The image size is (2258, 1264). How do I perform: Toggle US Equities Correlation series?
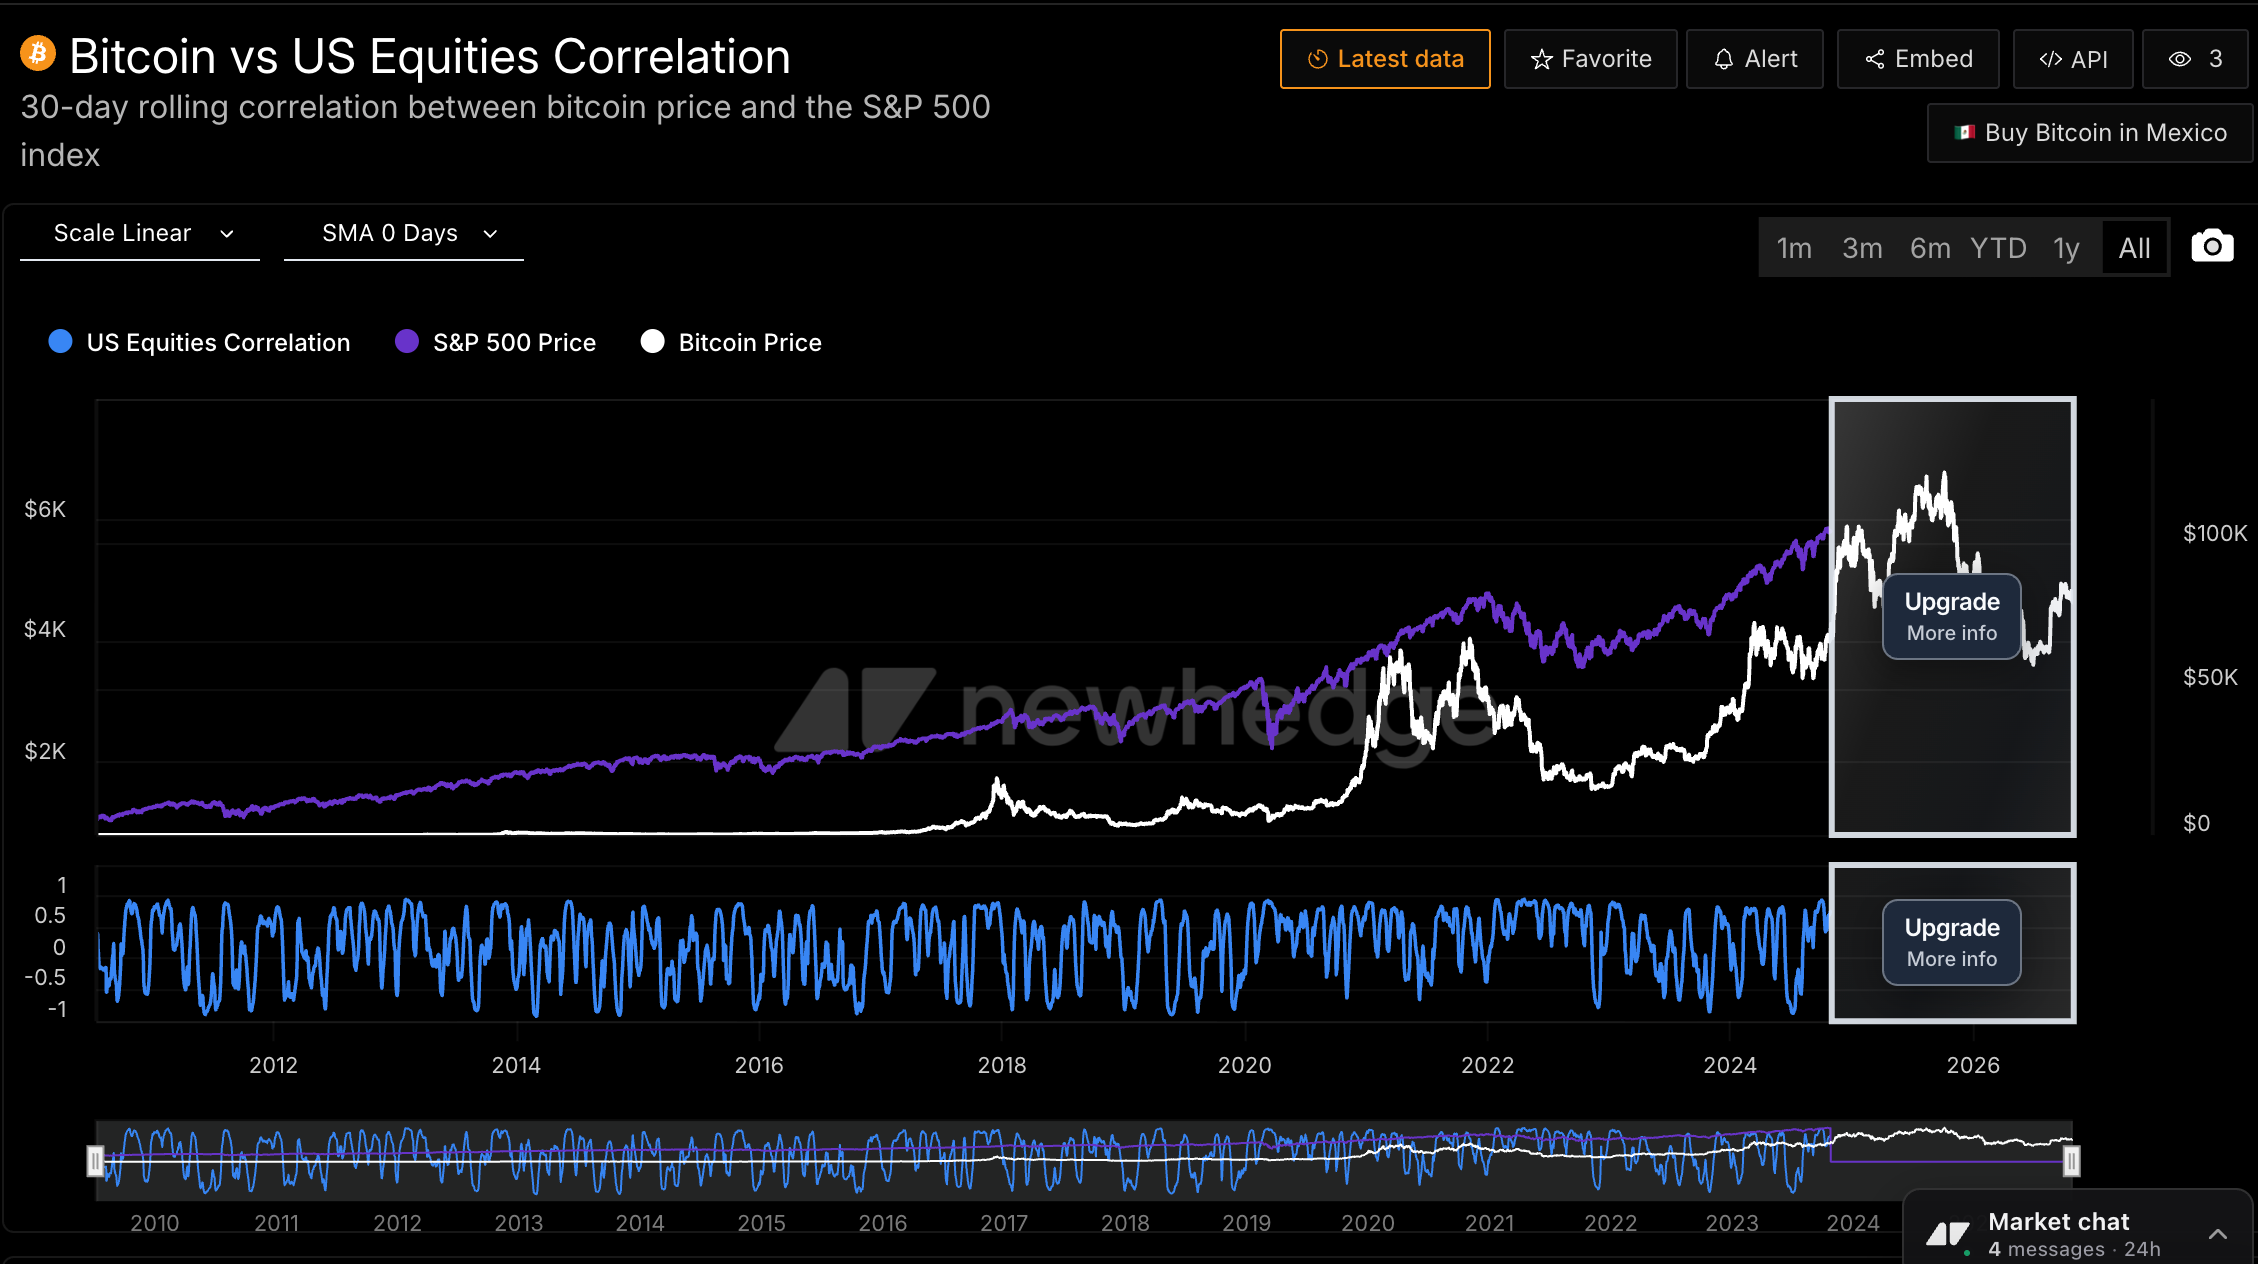(x=200, y=343)
